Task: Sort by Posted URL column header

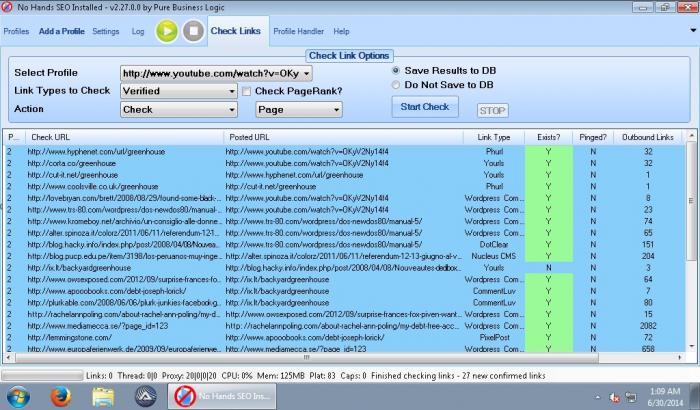Action: pyautogui.click(x=343, y=137)
